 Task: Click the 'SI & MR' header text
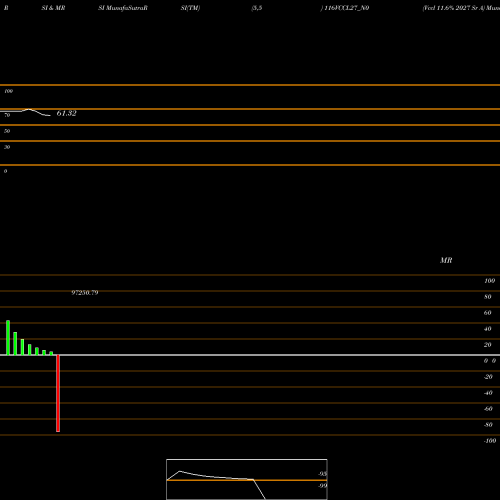click(53, 8)
